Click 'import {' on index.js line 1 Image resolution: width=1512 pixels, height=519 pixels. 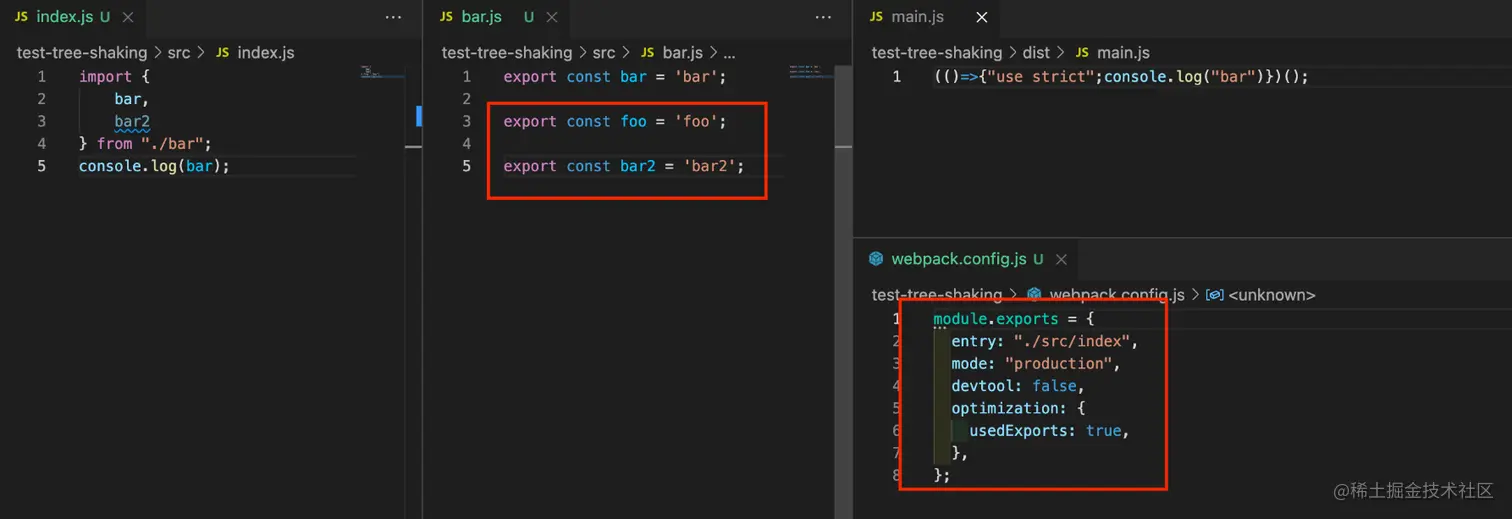(x=114, y=77)
